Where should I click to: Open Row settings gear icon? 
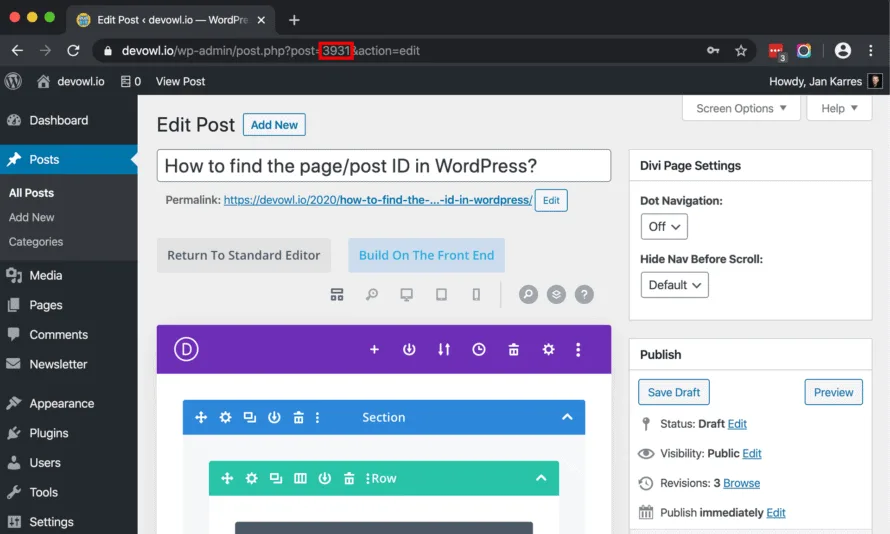[251, 478]
